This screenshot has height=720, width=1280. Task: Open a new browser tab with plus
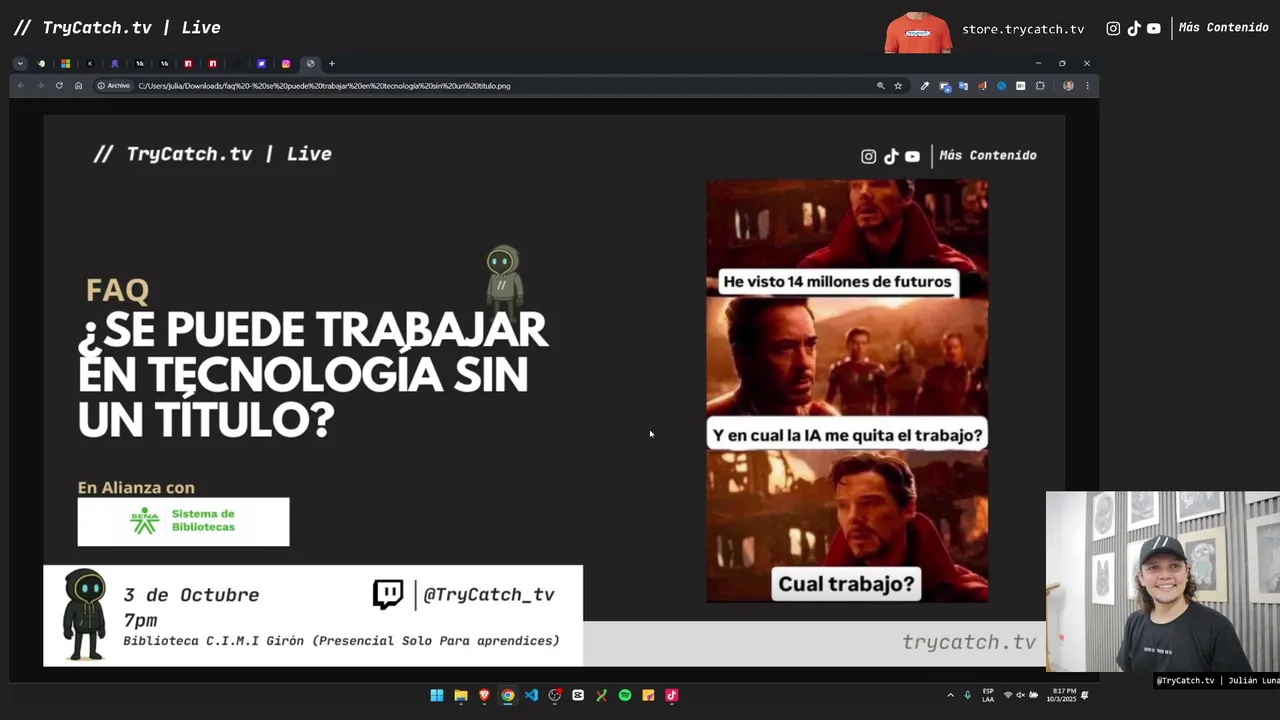pyautogui.click(x=332, y=63)
